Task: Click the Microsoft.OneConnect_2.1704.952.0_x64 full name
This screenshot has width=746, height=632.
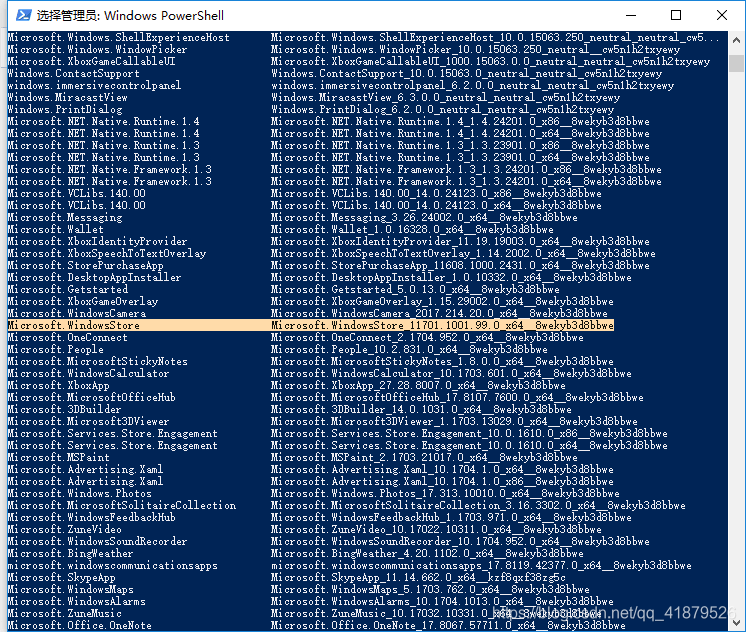Action: (427, 337)
